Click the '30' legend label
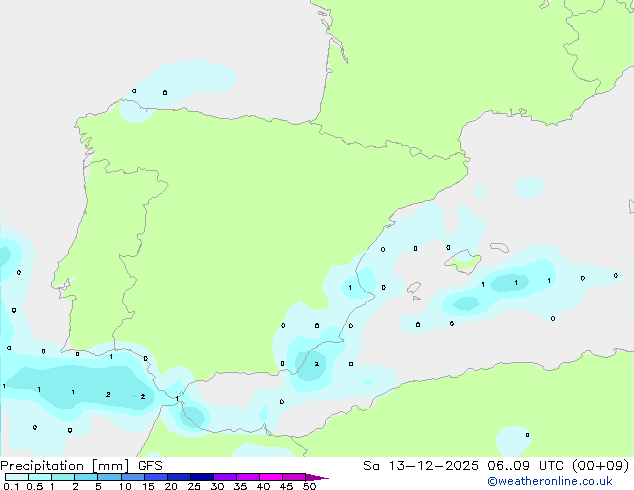The image size is (634, 490). tap(217, 486)
